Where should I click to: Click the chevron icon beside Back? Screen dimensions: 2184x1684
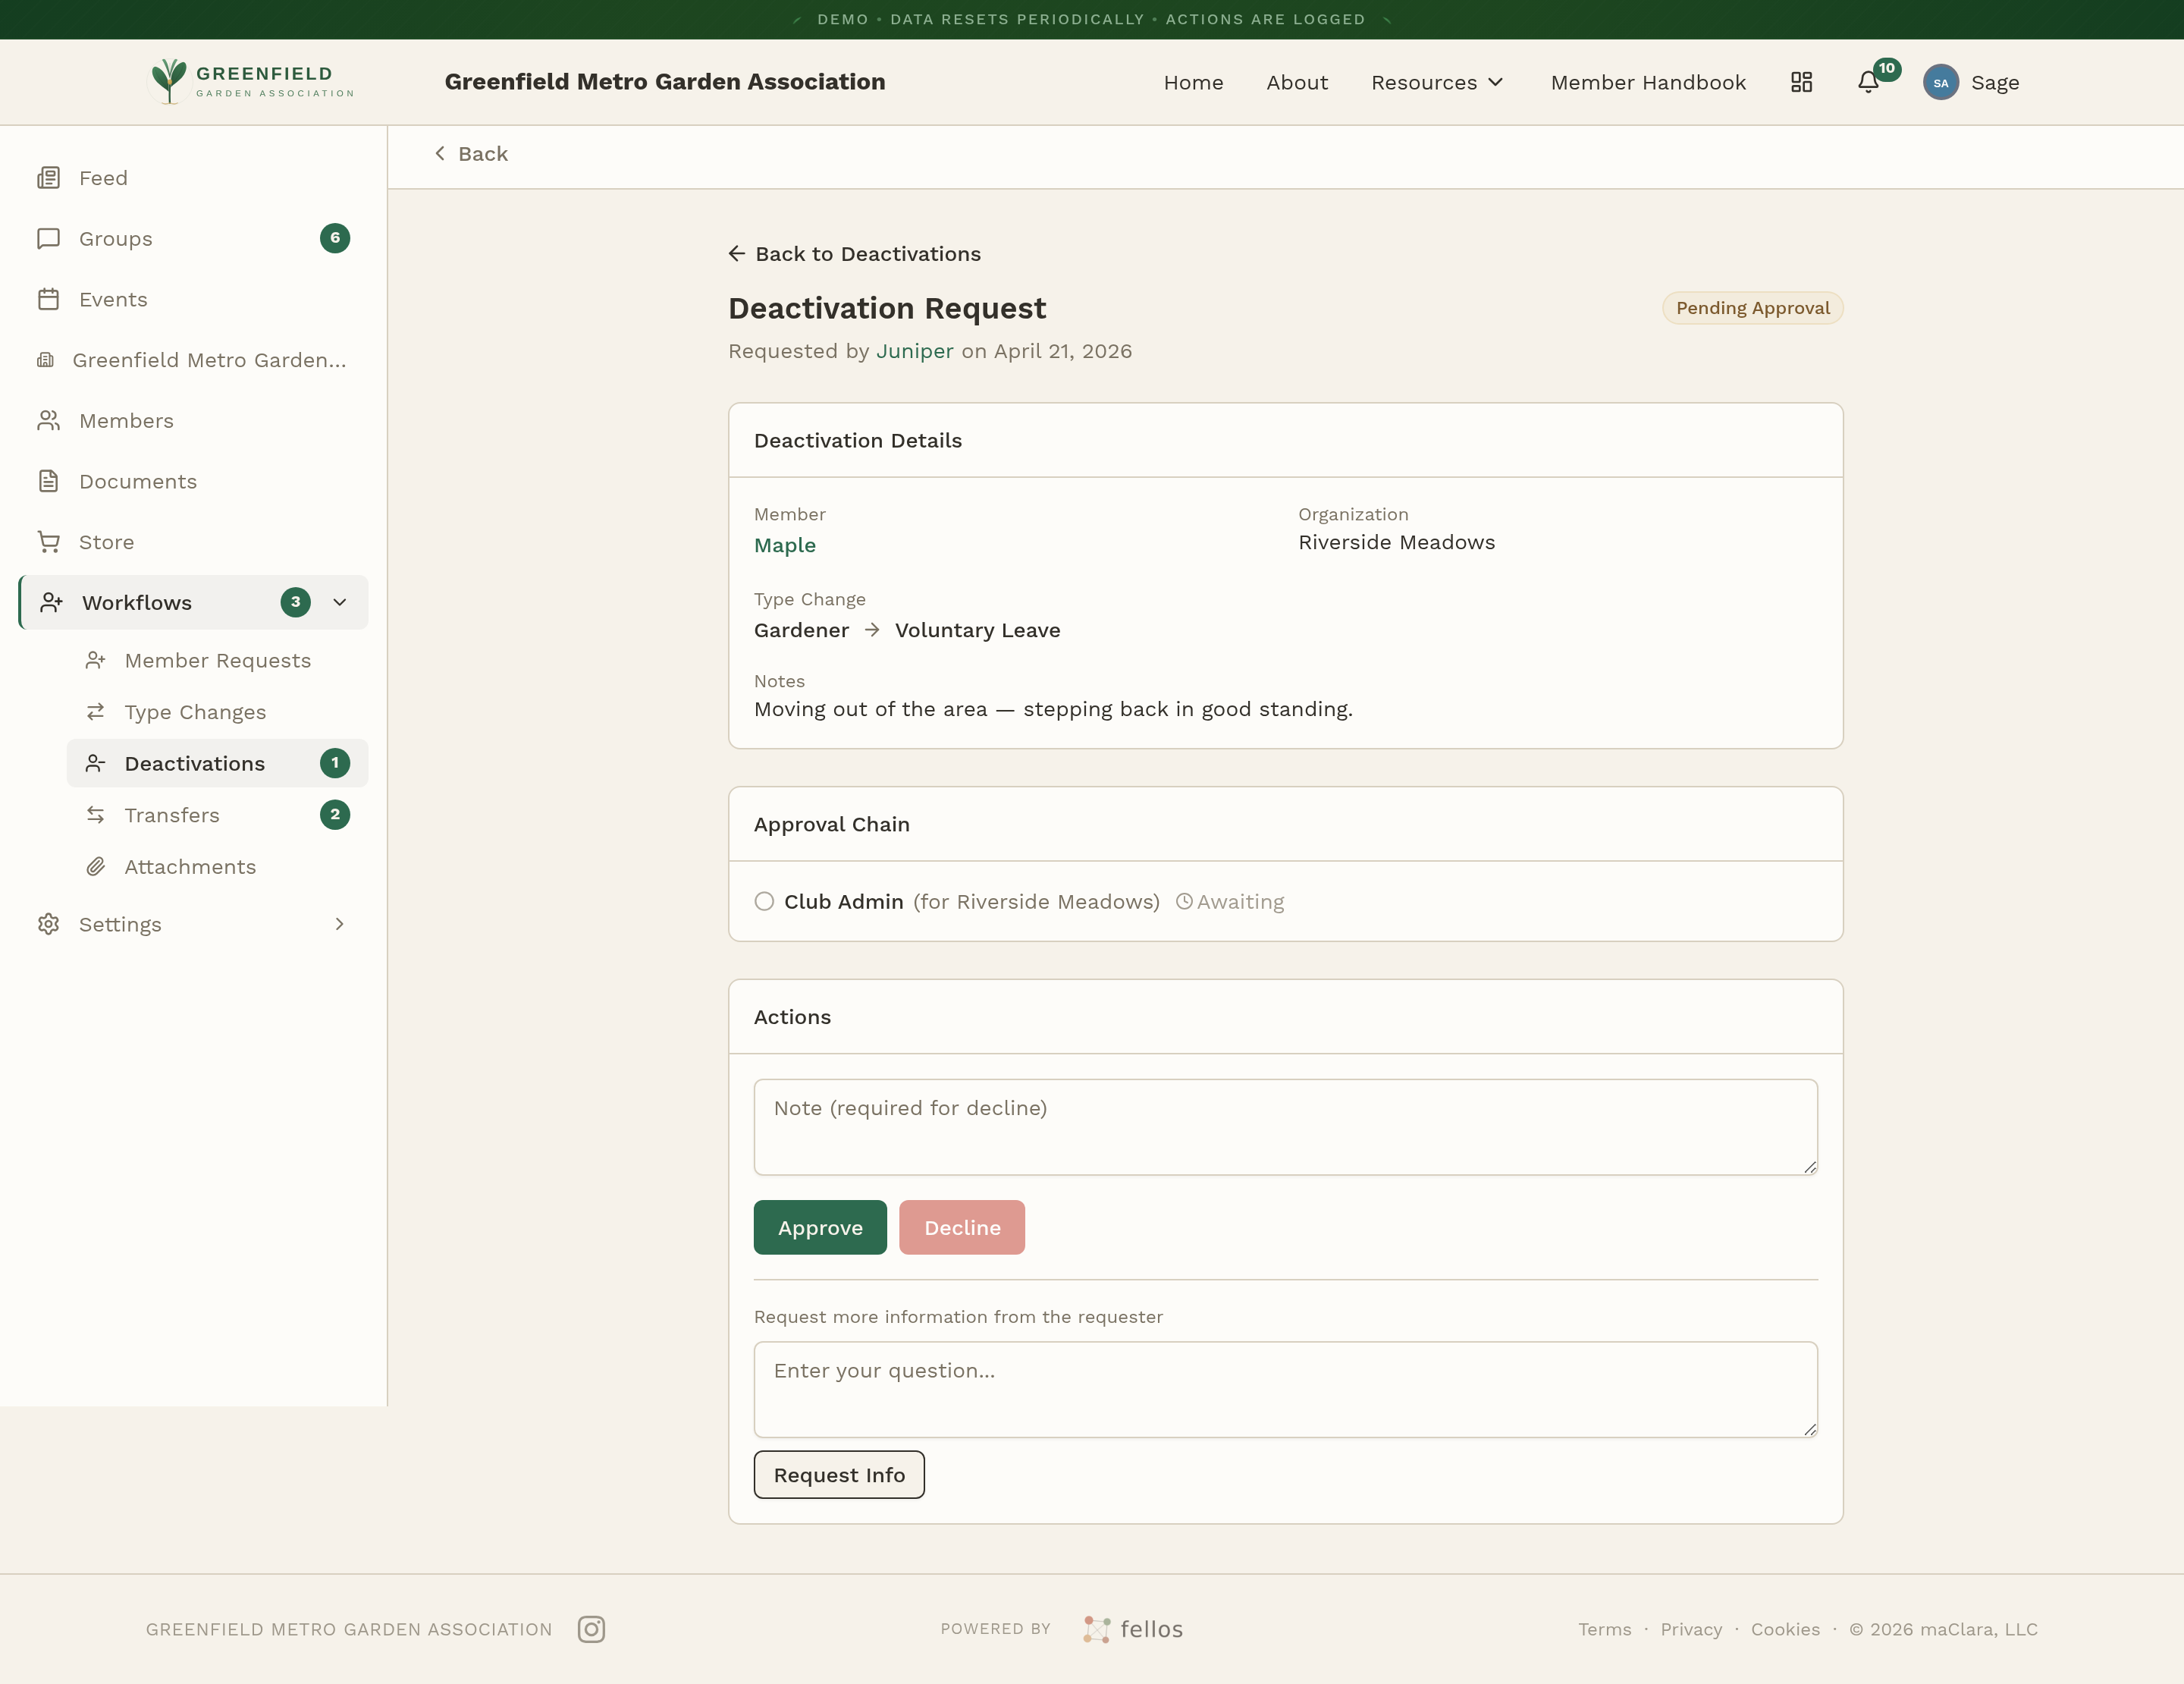[x=440, y=153]
